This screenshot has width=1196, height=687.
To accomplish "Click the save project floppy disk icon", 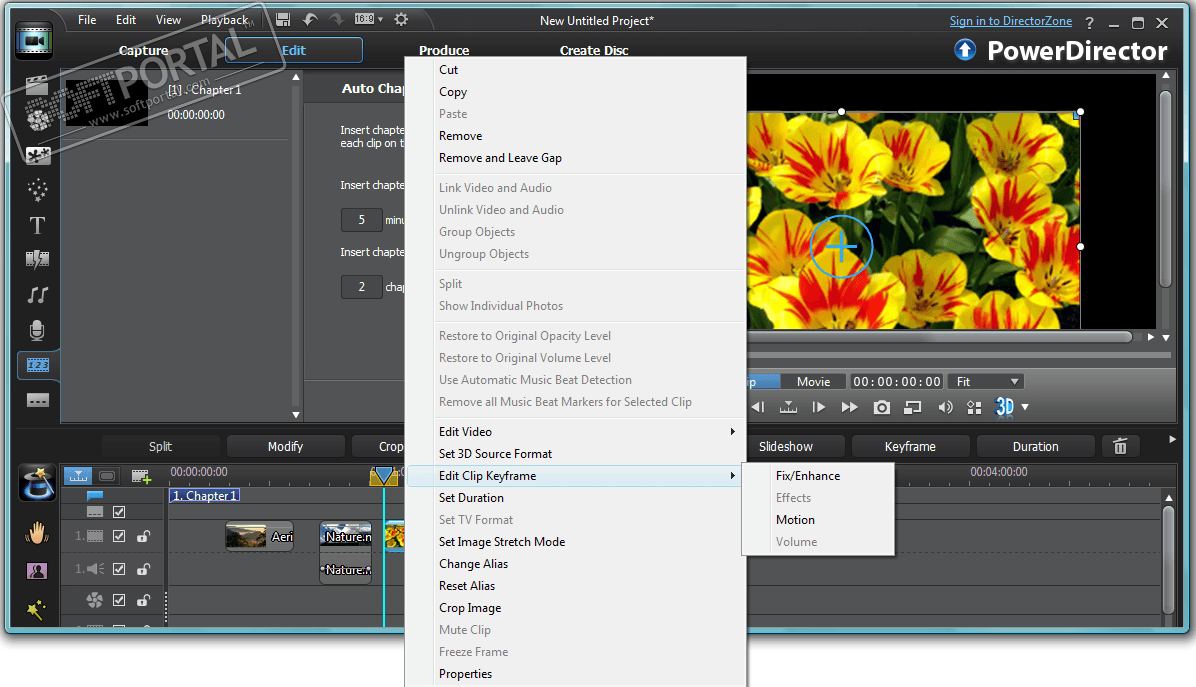I will (x=283, y=20).
